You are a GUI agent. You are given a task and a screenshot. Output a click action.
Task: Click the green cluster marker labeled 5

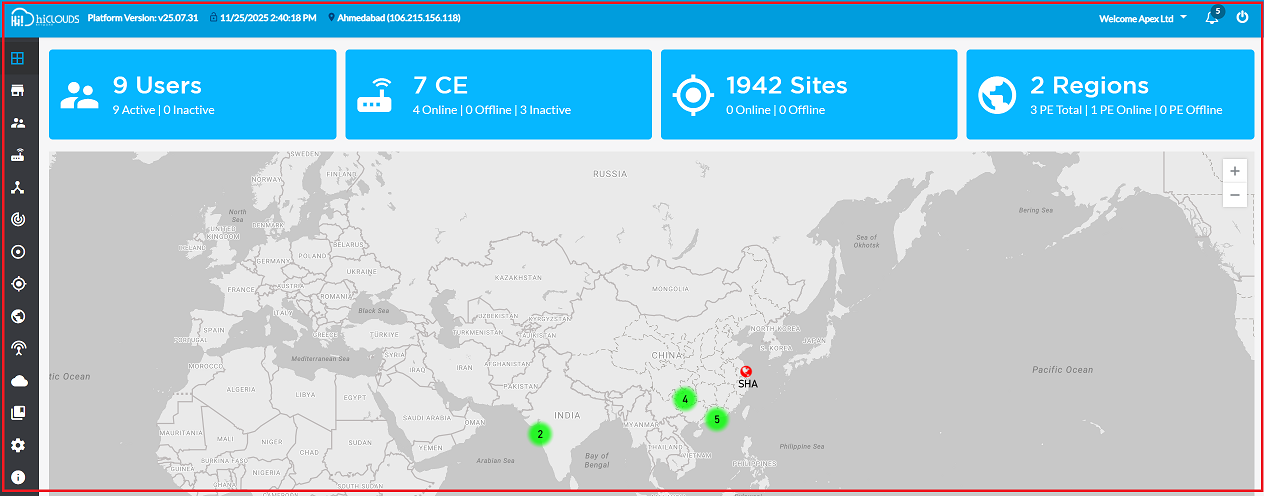pyautogui.click(x=717, y=419)
